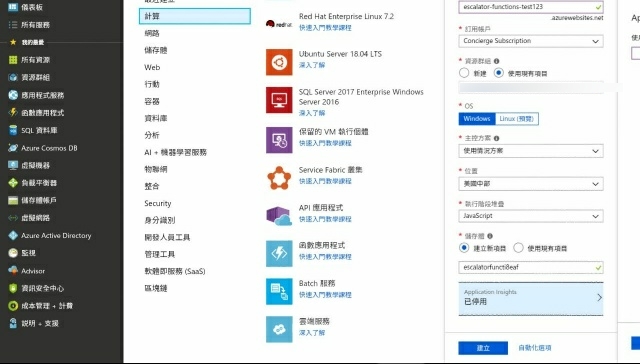The image size is (640, 364).
Task: Select the API 應用程式 icon
Action: 279,215
